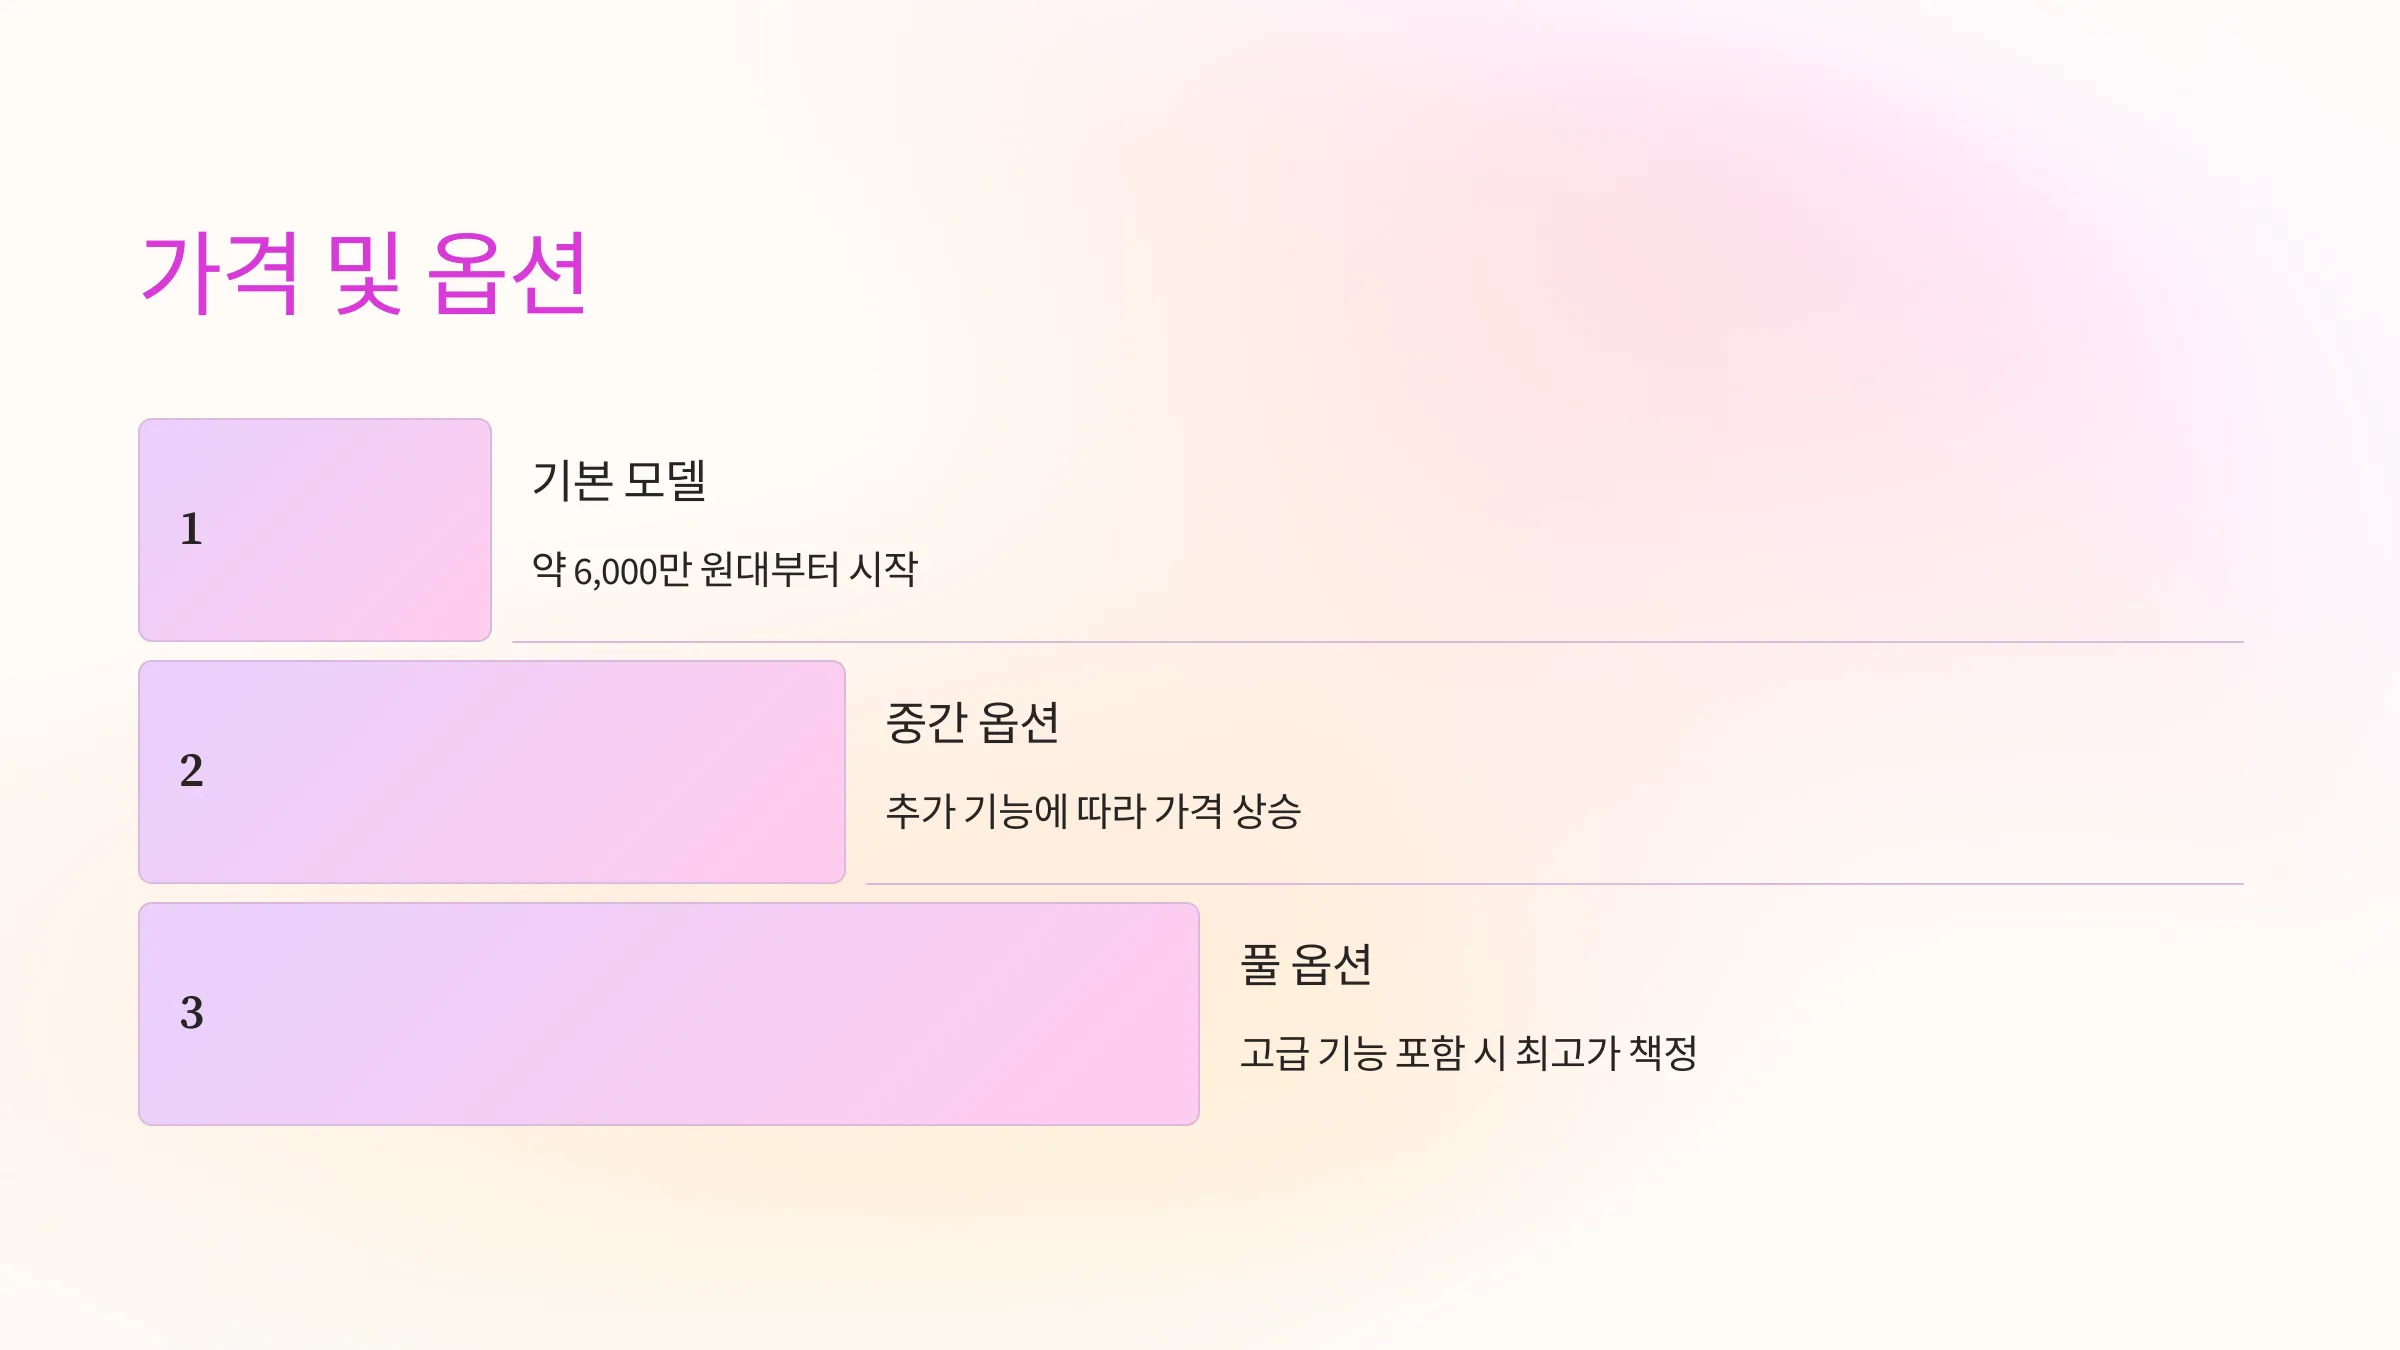Click the 중간 옵션 heading

[x=972, y=723]
